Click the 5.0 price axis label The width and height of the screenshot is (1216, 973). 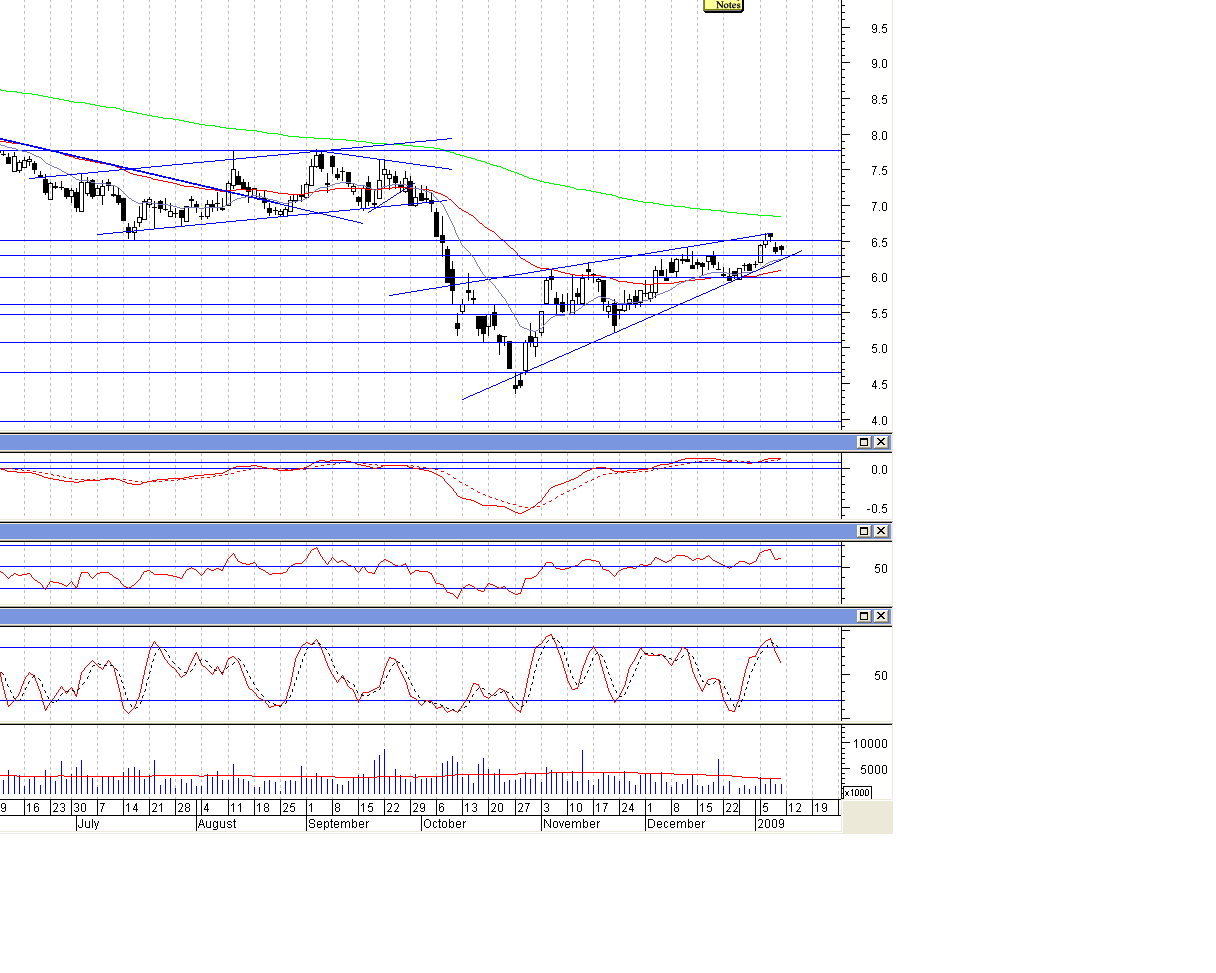pyautogui.click(x=879, y=348)
